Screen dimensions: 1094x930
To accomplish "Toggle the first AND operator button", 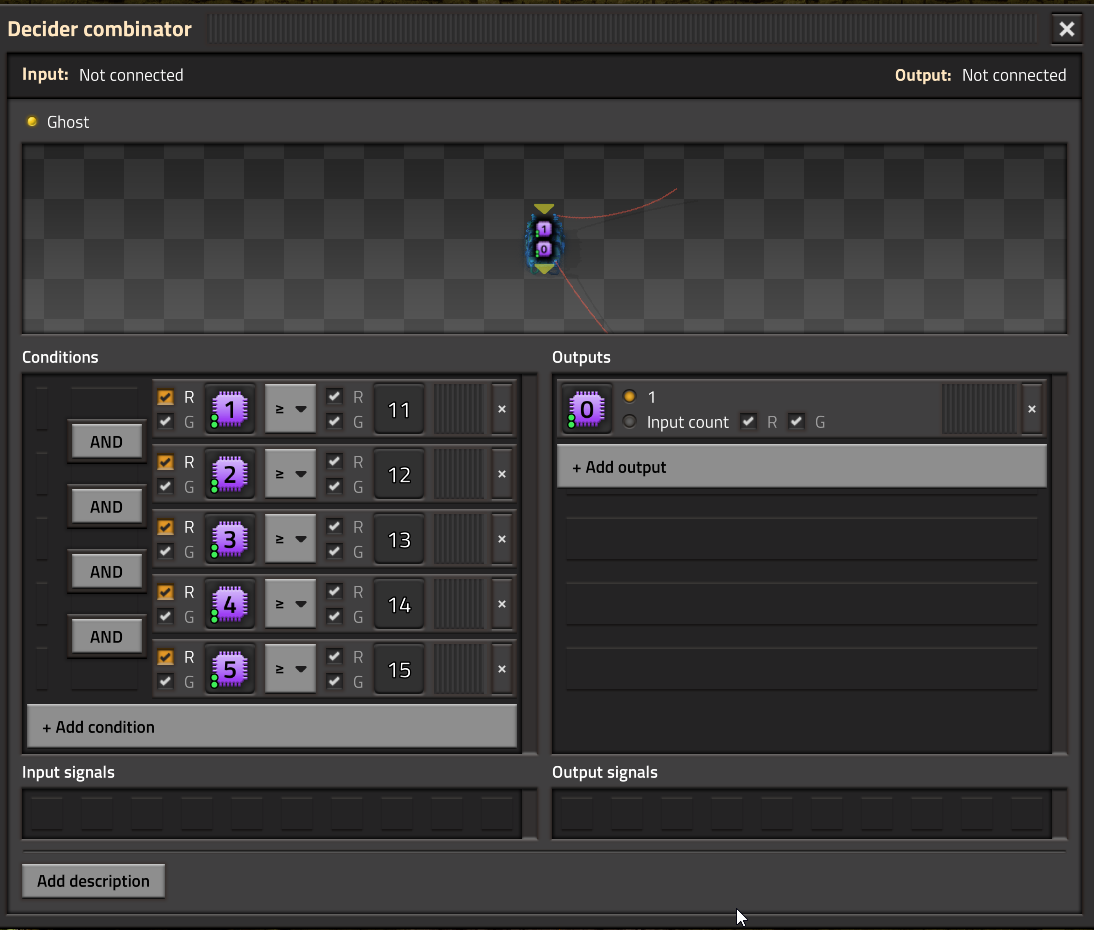I will [x=106, y=442].
